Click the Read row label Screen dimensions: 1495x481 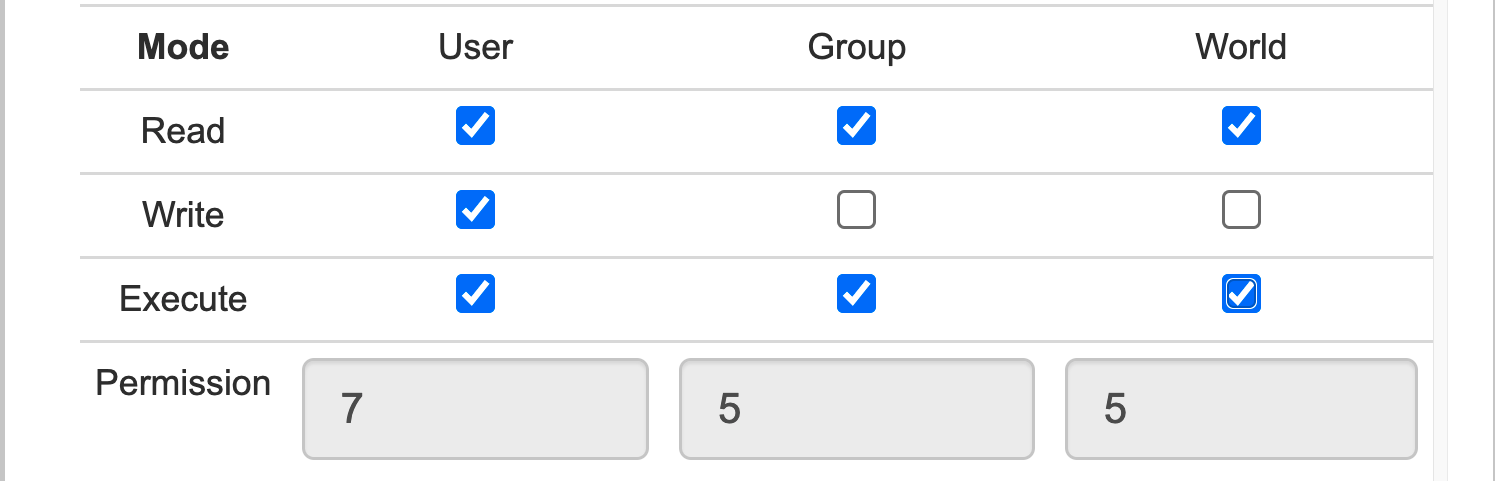tap(183, 131)
